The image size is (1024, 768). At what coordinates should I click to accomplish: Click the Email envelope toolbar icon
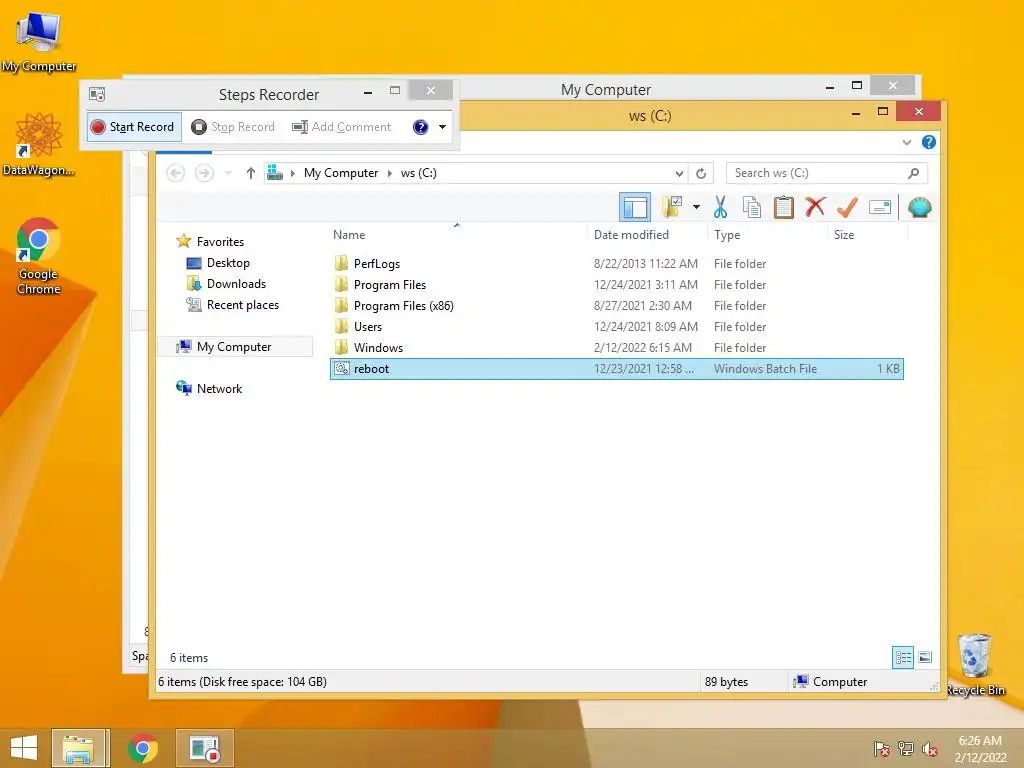880,208
